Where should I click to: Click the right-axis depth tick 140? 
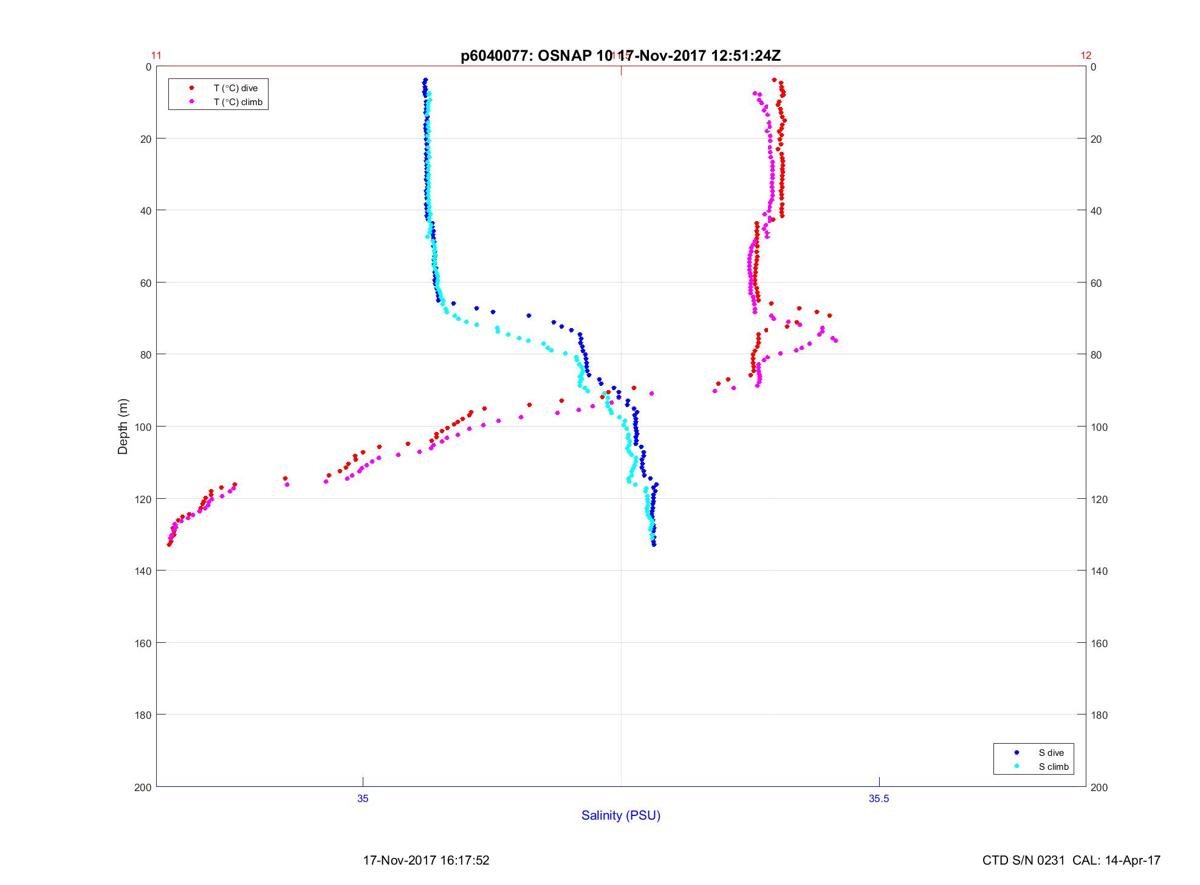pyautogui.click(x=1099, y=571)
